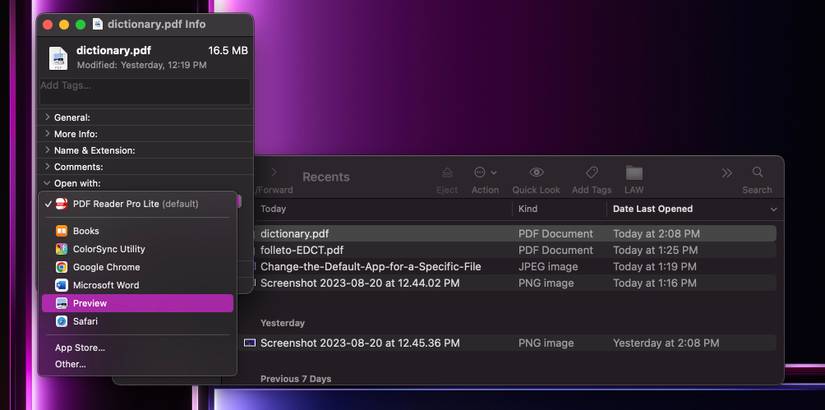Expand the More Info section
Image resolution: width=825 pixels, height=410 pixels.
click(x=47, y=134)
